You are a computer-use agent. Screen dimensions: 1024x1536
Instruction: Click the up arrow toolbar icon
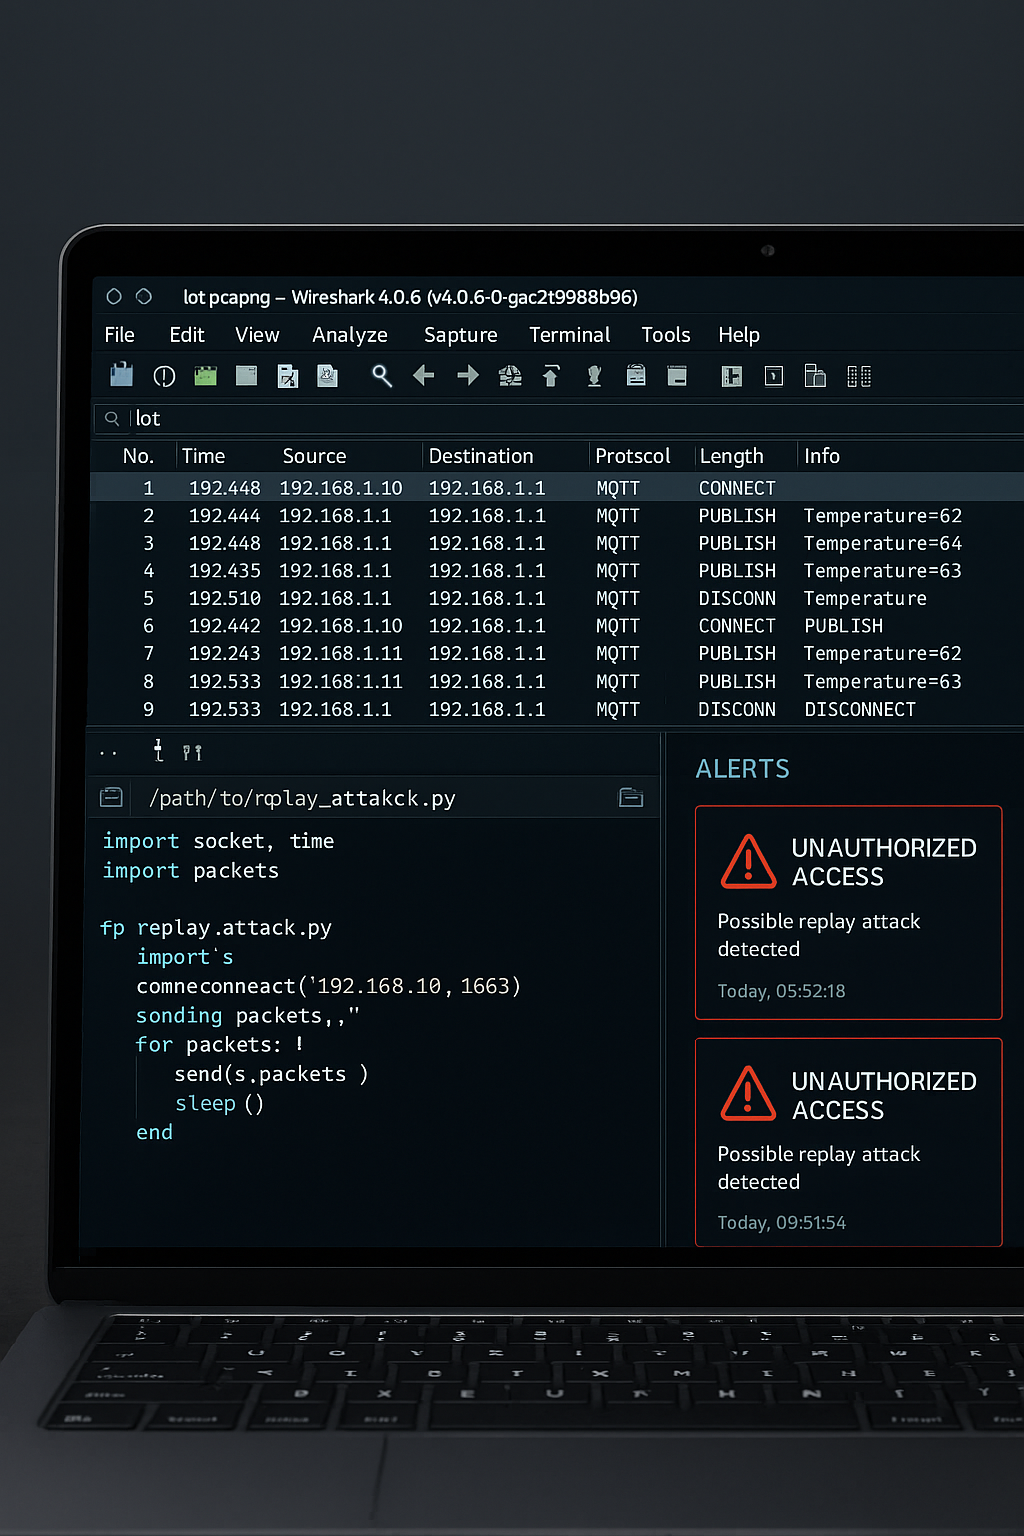[x=551, y=376]
